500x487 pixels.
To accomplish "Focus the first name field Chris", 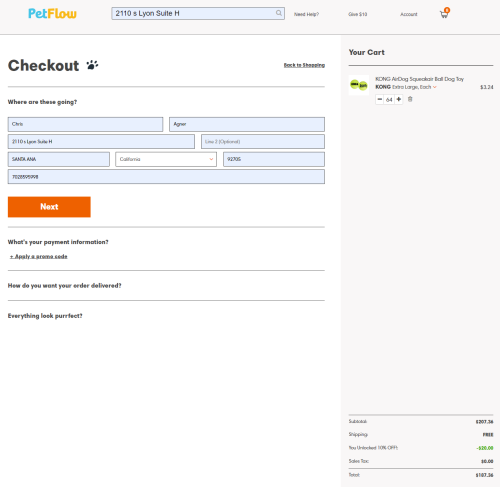I will (86, 124).
